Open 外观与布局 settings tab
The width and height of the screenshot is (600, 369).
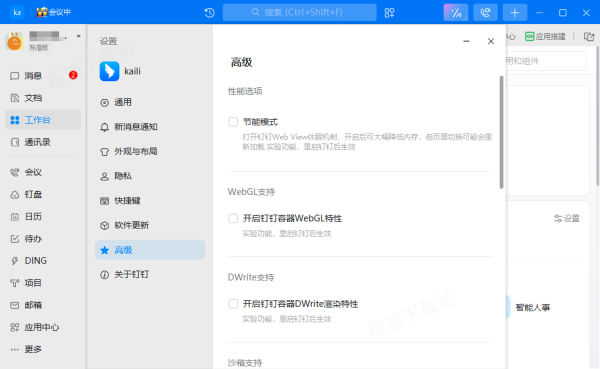(150, 151)
